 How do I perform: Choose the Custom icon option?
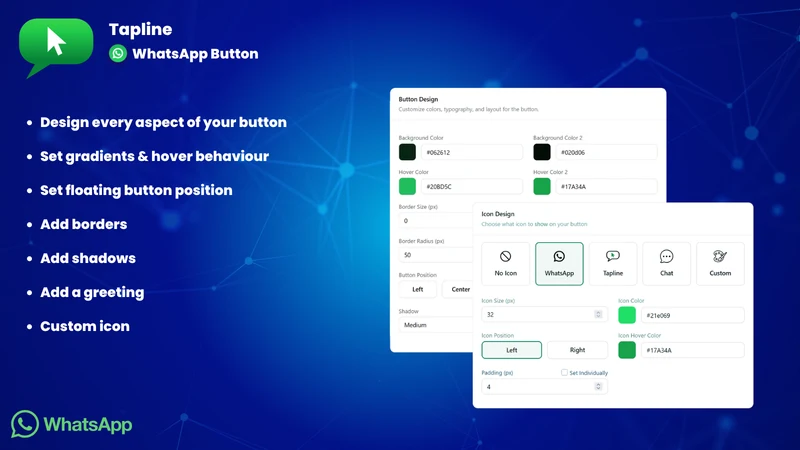[720, 264]
